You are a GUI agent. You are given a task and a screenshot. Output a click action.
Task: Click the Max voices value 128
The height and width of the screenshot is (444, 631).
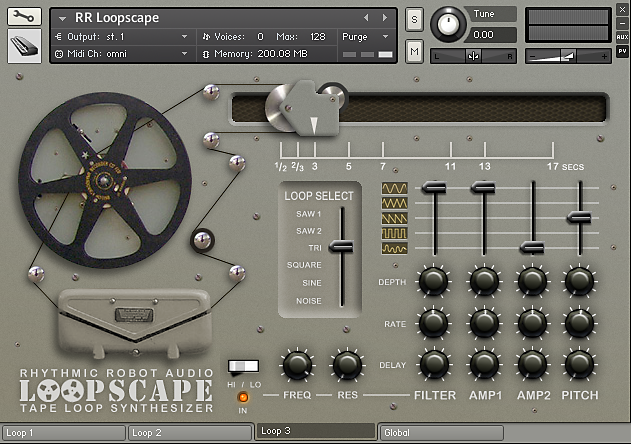click(318, 37)
